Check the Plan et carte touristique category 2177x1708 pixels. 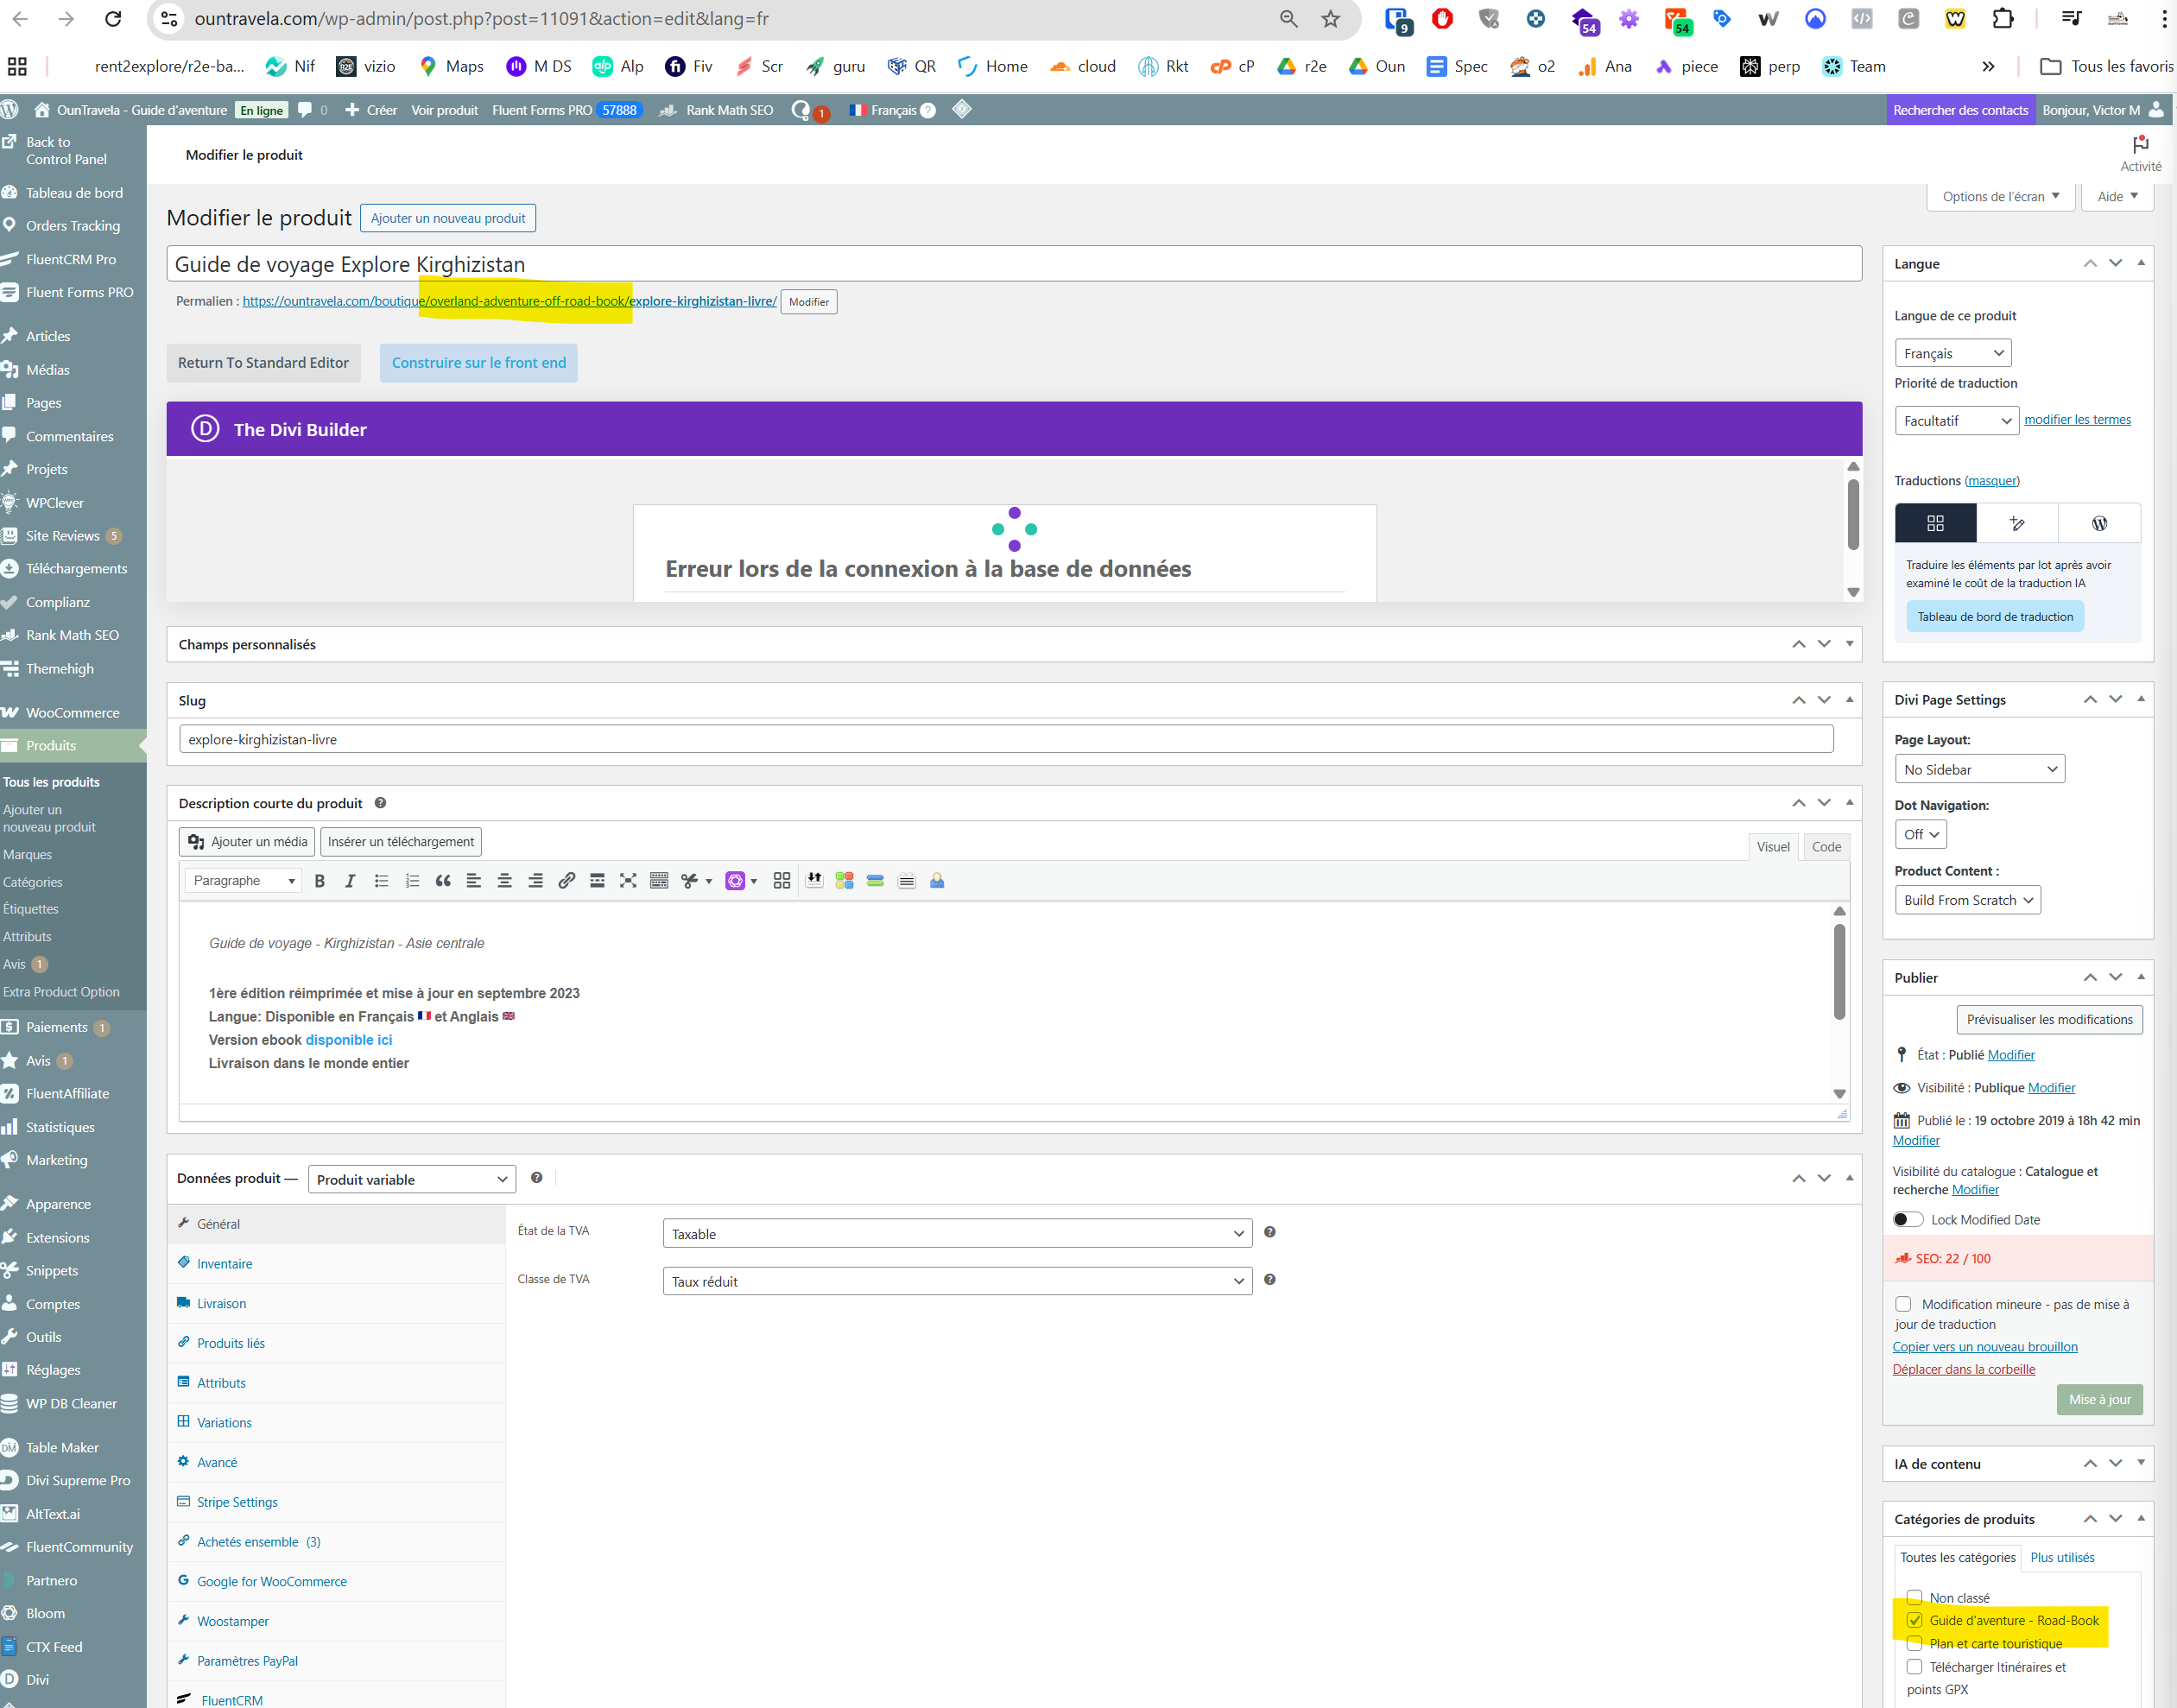click(1914, 1643)
